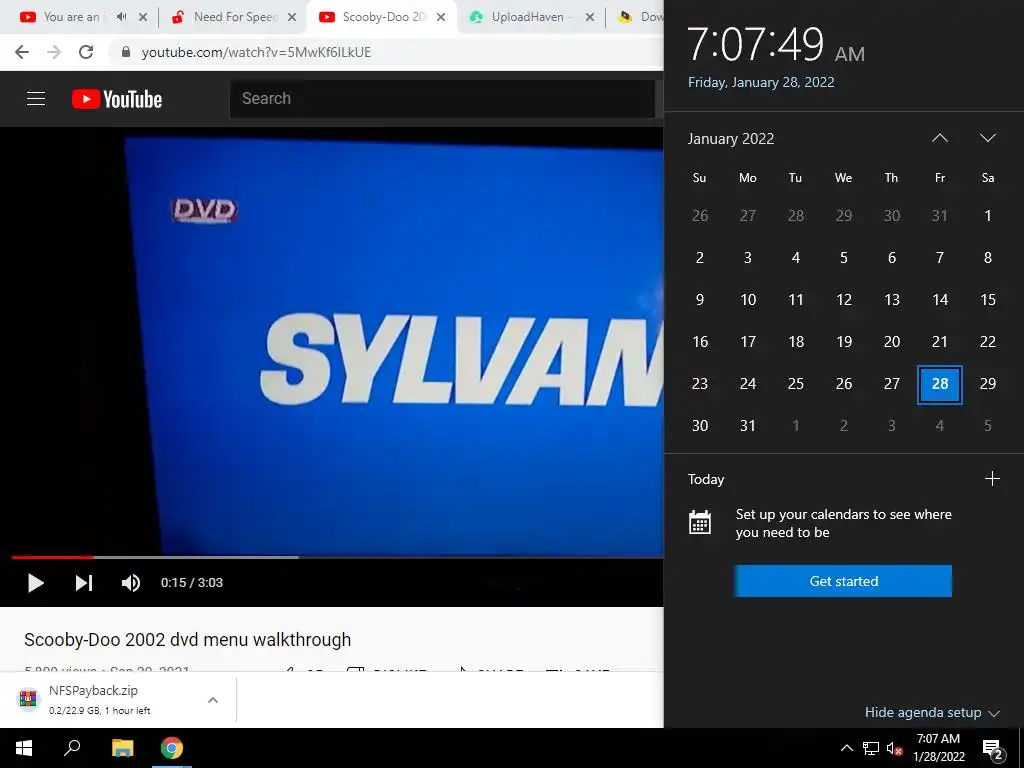
Task: Reload the current page
Action: click(x=86, y=52)
